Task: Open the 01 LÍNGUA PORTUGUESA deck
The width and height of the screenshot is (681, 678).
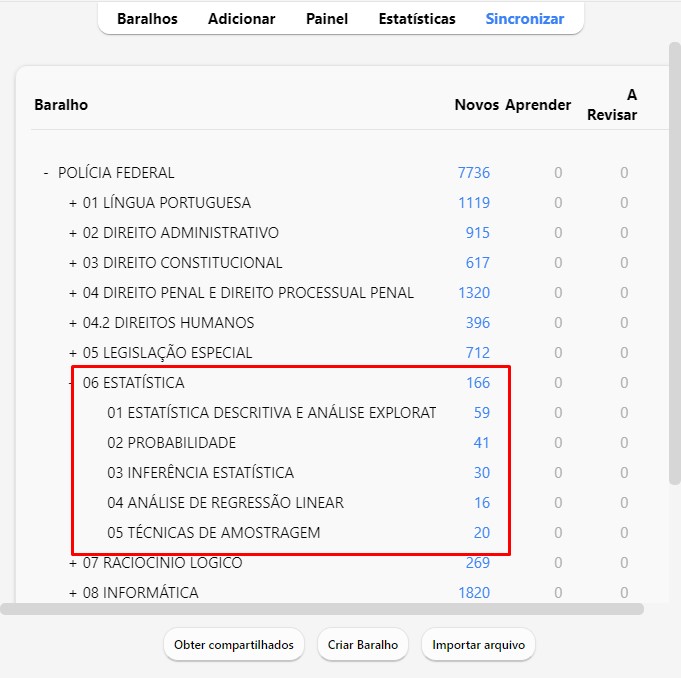Action: point(167,203)
